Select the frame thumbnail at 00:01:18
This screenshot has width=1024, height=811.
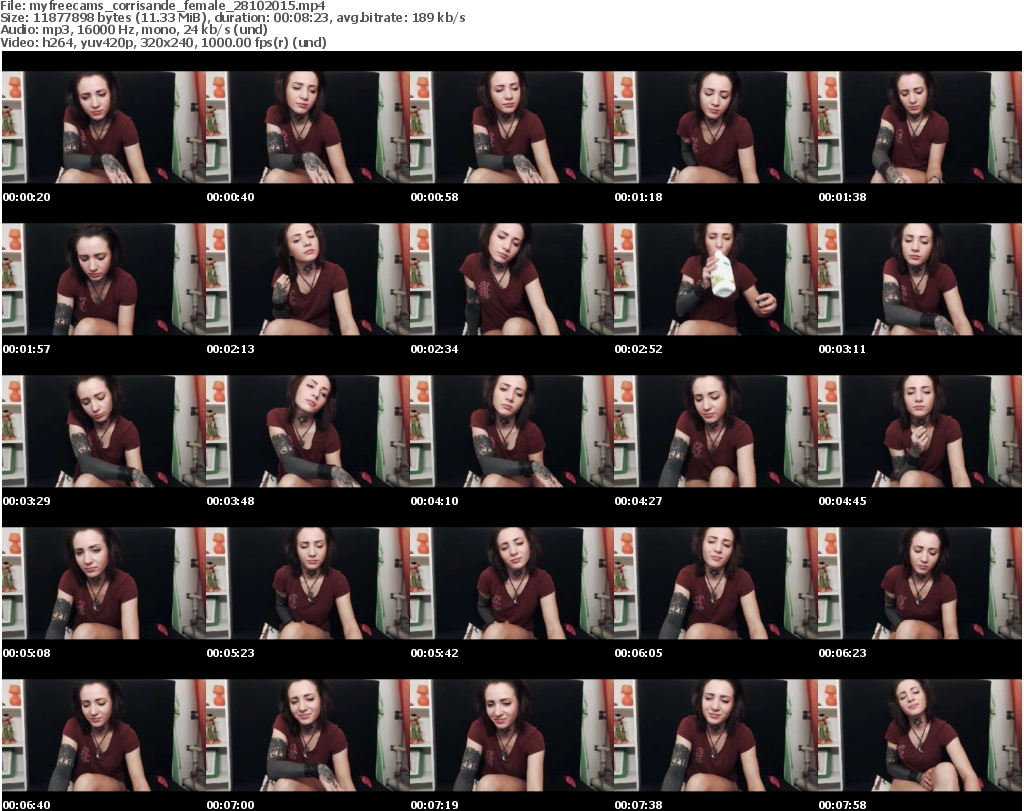pyautogui.click(x=716, y=127)
